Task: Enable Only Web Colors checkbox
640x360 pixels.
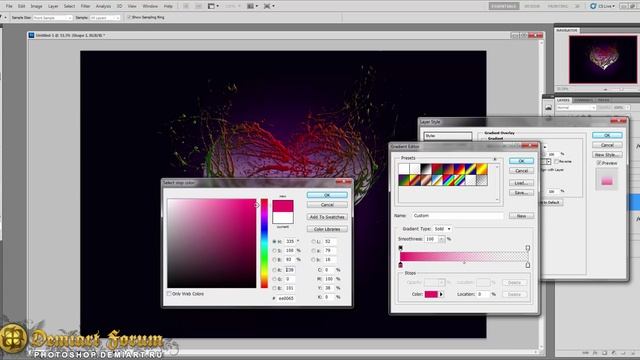Action: coord(169,294)
